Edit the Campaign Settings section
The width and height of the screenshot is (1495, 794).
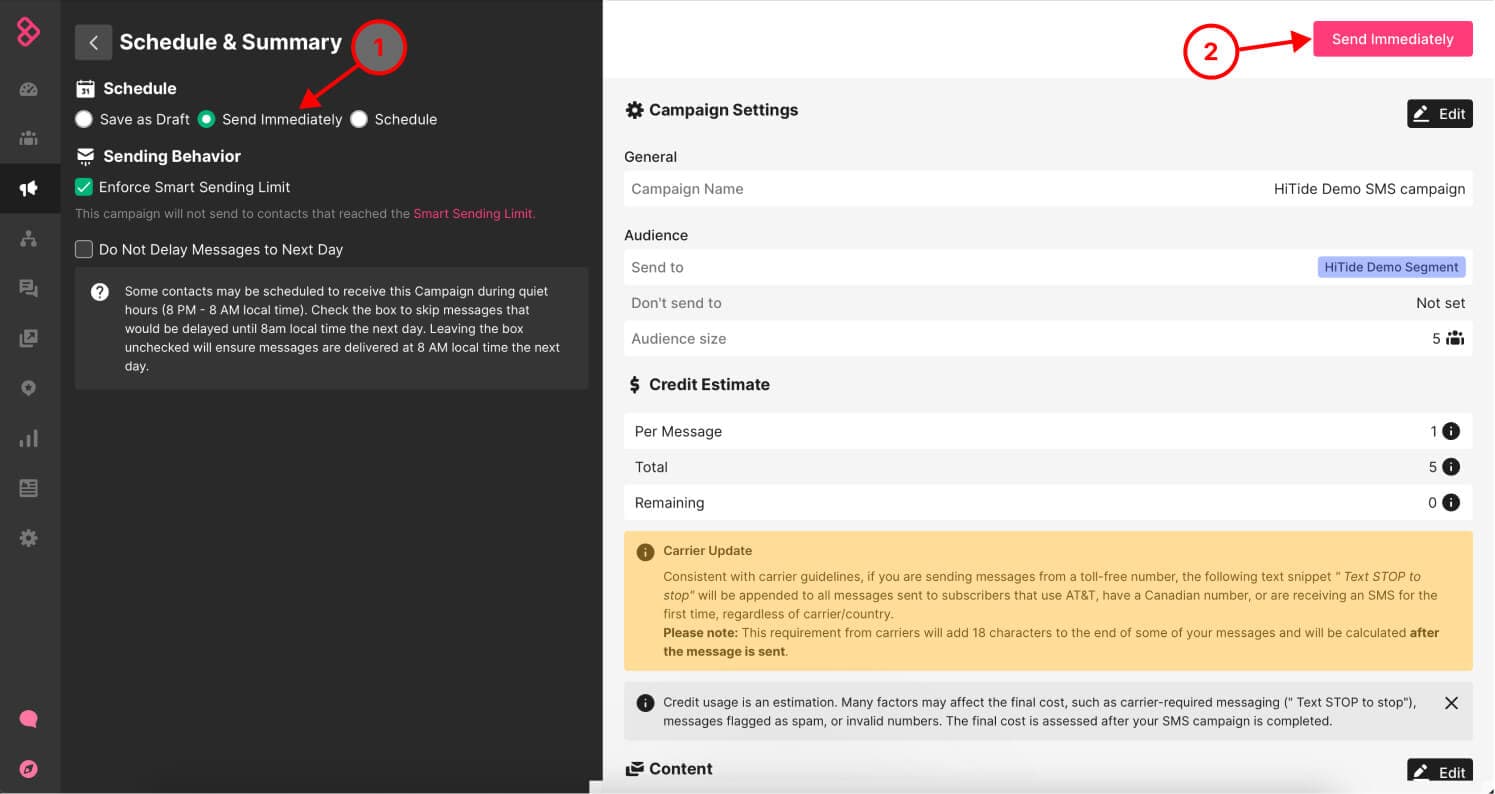[1439, 114]
